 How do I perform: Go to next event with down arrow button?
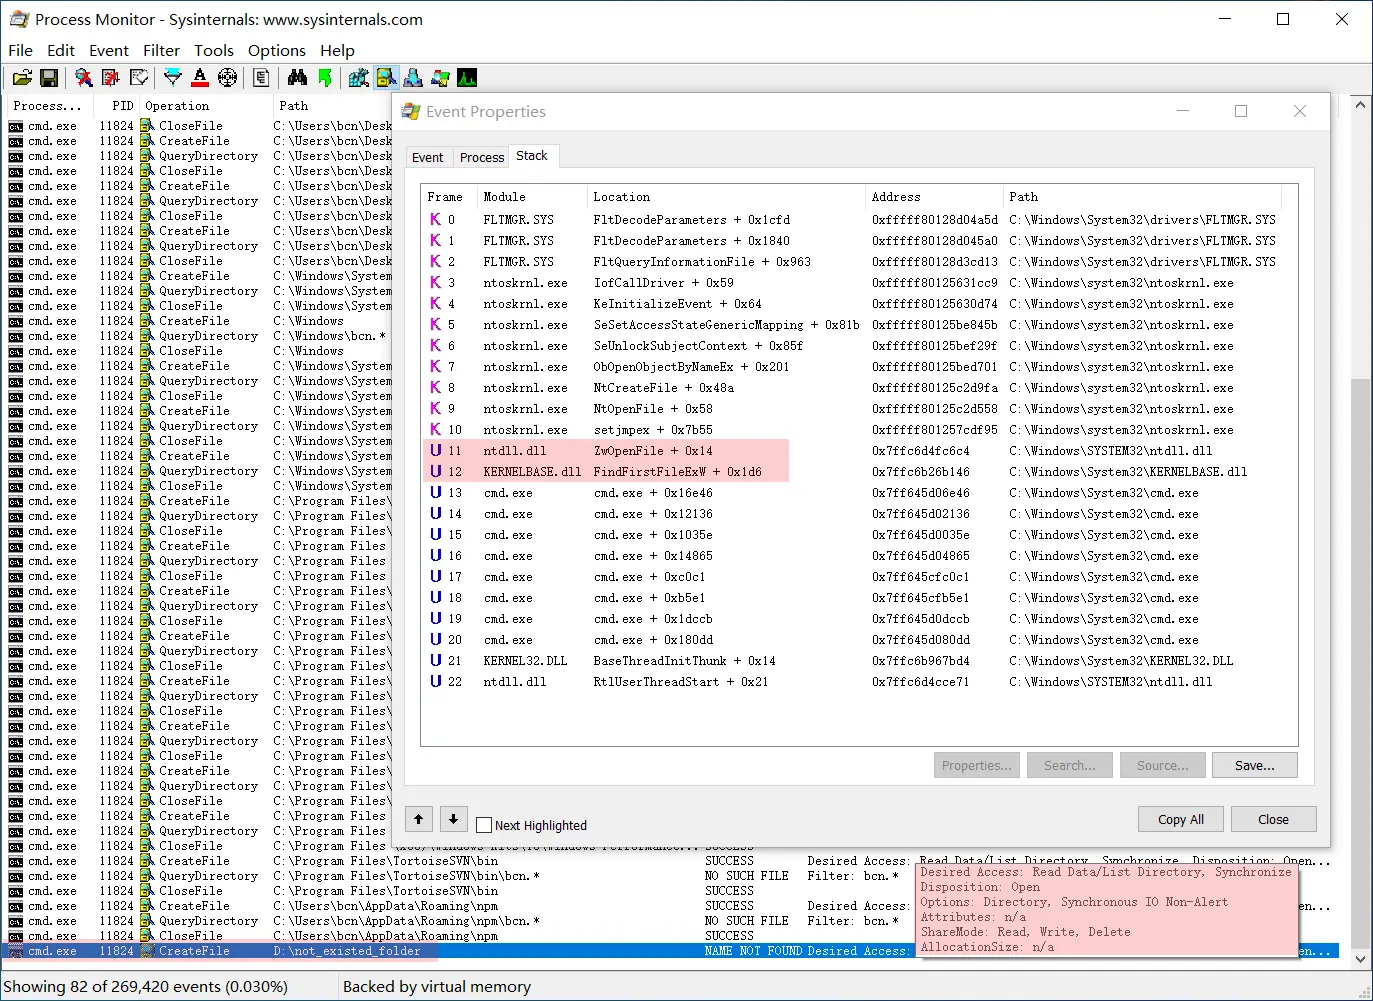pyautogui.click(x=454, y=819)
